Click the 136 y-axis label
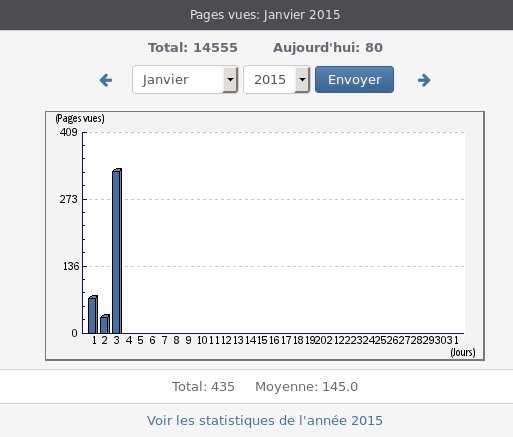513x437 pixels. [71, 266]
